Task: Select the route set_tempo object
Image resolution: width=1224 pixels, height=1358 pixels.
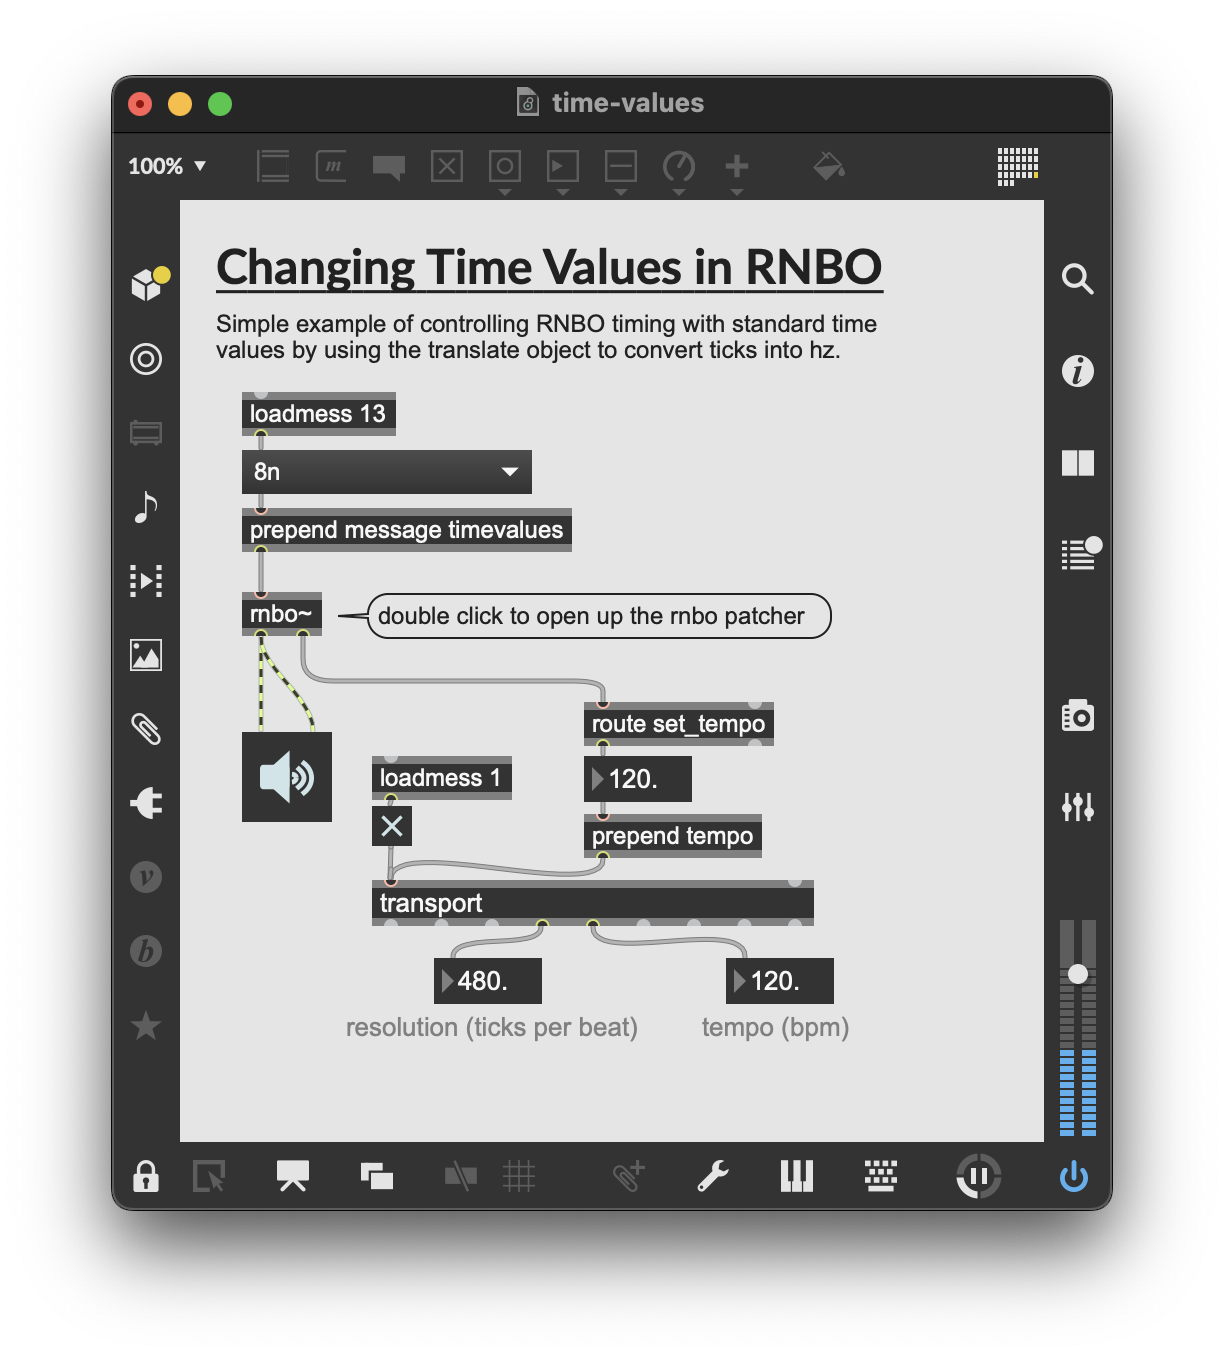Action: (x=679, y=724)
